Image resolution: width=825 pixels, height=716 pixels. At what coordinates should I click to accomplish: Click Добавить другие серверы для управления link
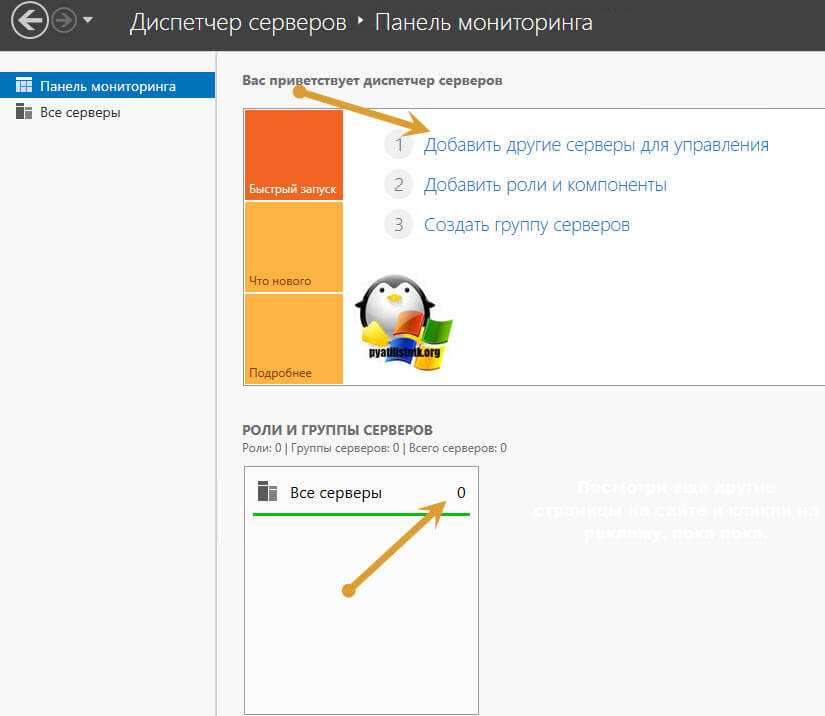click(x=596, y=145)
